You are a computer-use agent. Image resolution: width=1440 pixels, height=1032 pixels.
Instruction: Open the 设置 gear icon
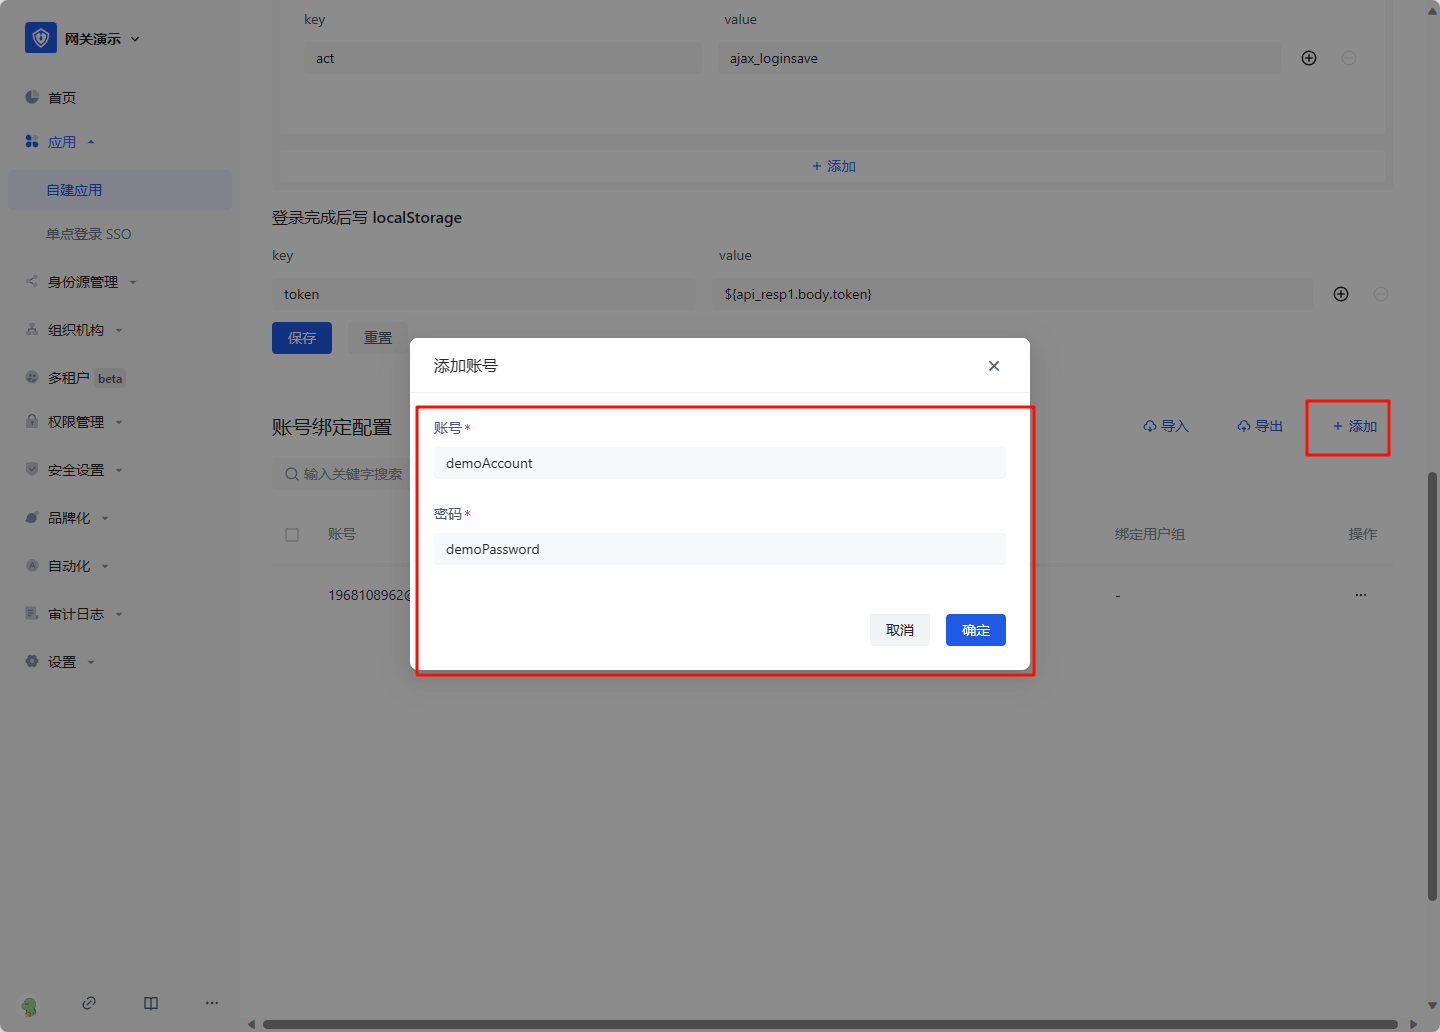click(x=32, y=661)
